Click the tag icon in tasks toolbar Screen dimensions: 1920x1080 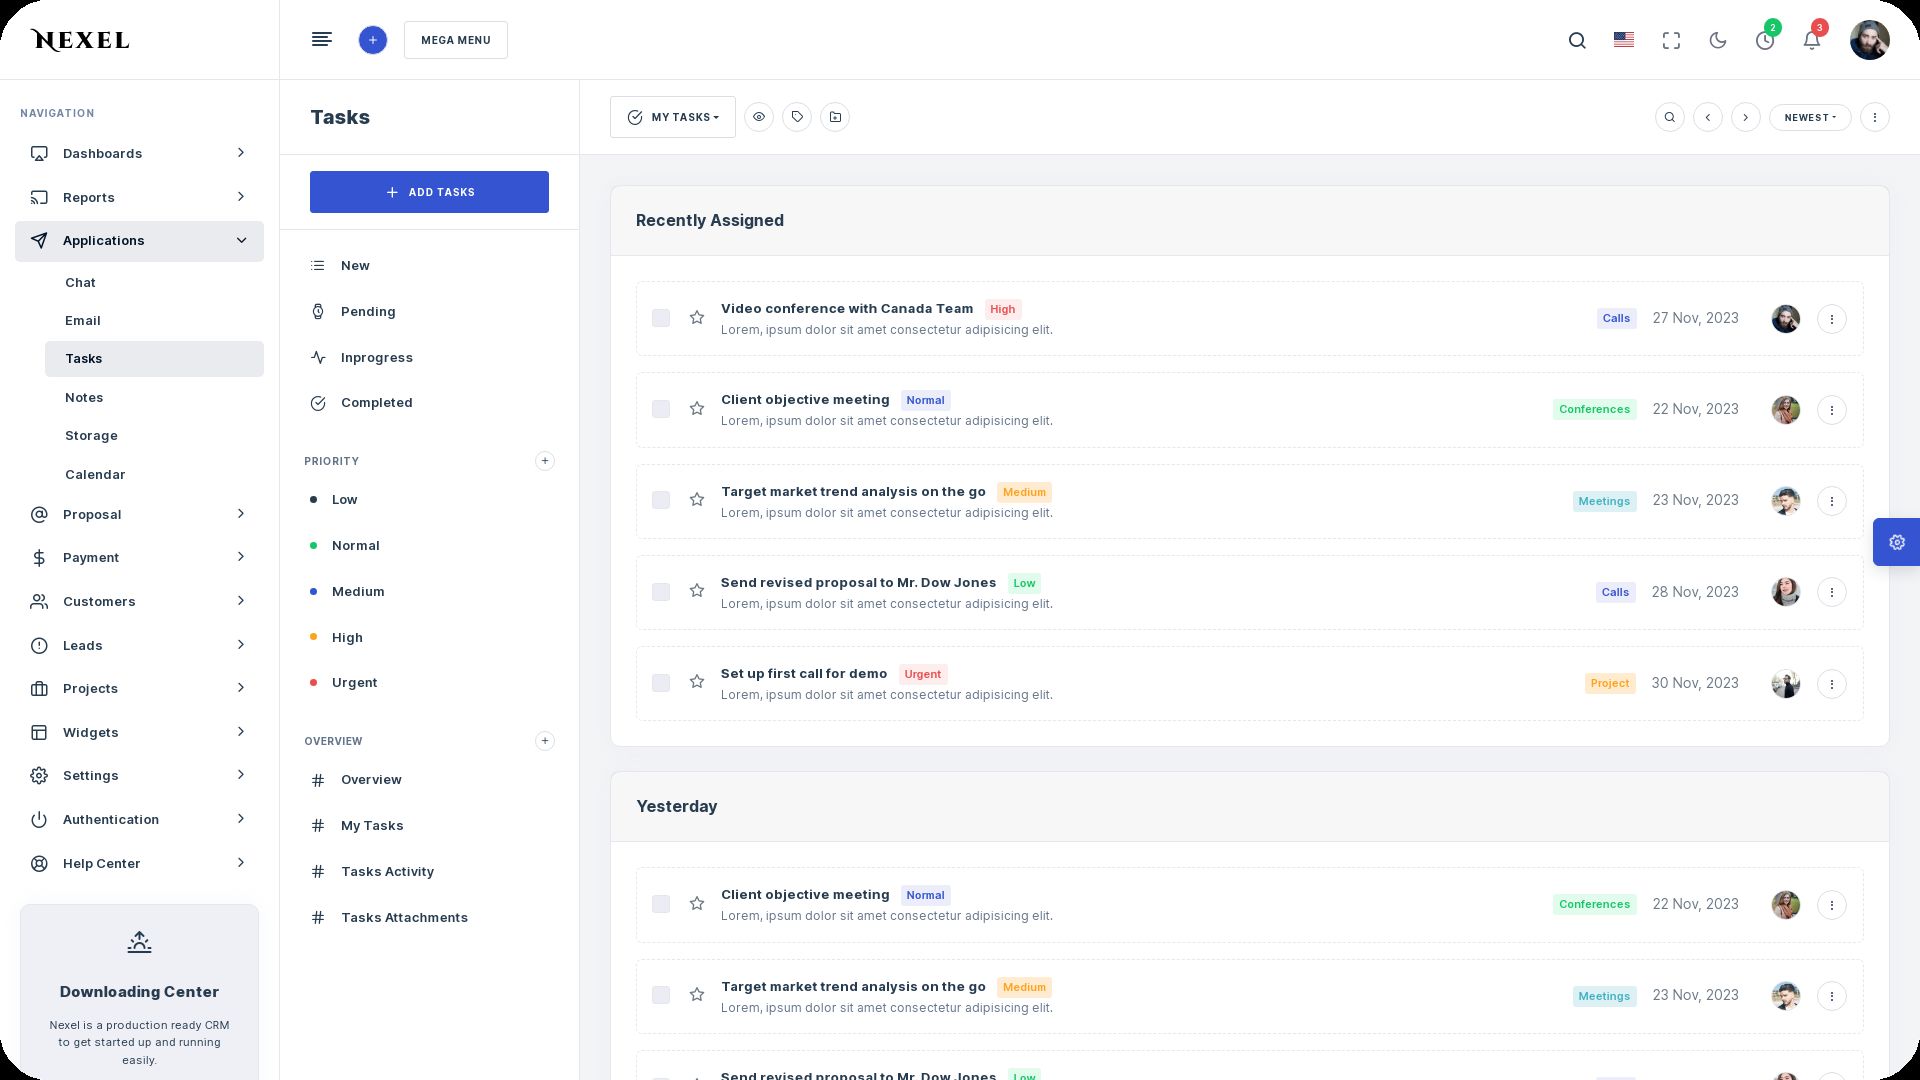point(797,117)
